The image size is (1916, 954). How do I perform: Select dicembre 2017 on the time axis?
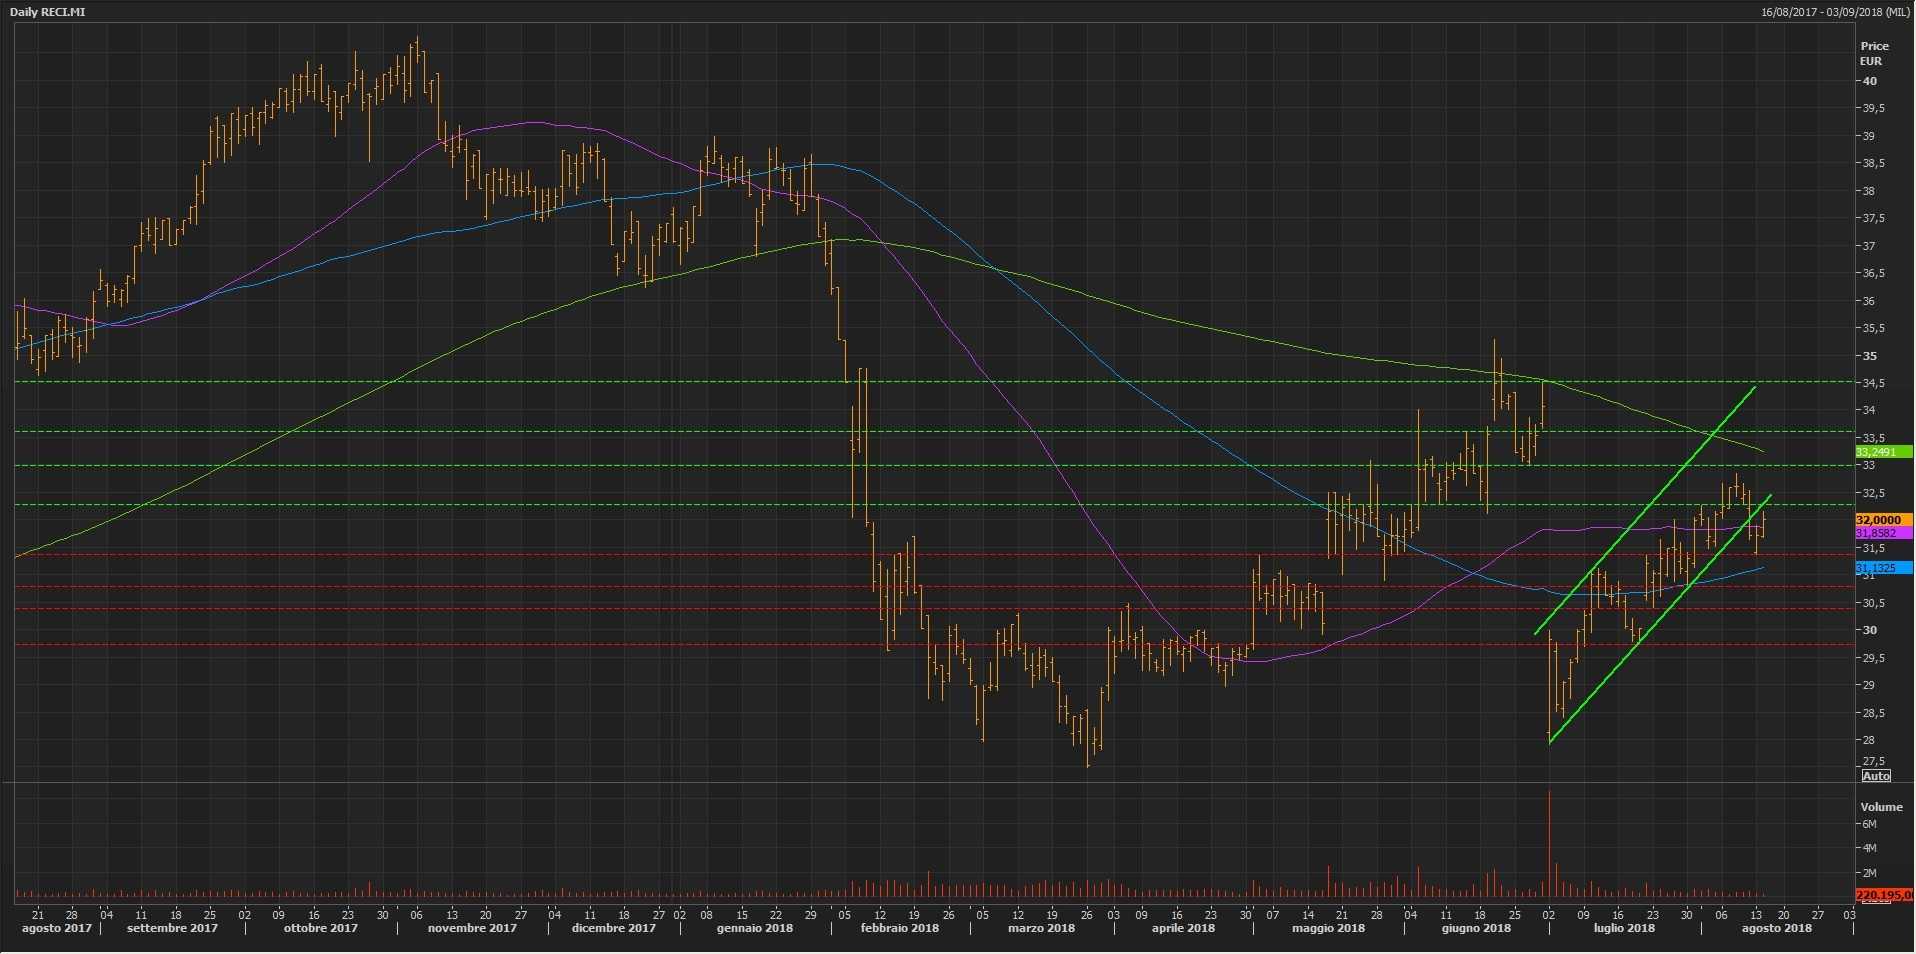pos(614,928)
